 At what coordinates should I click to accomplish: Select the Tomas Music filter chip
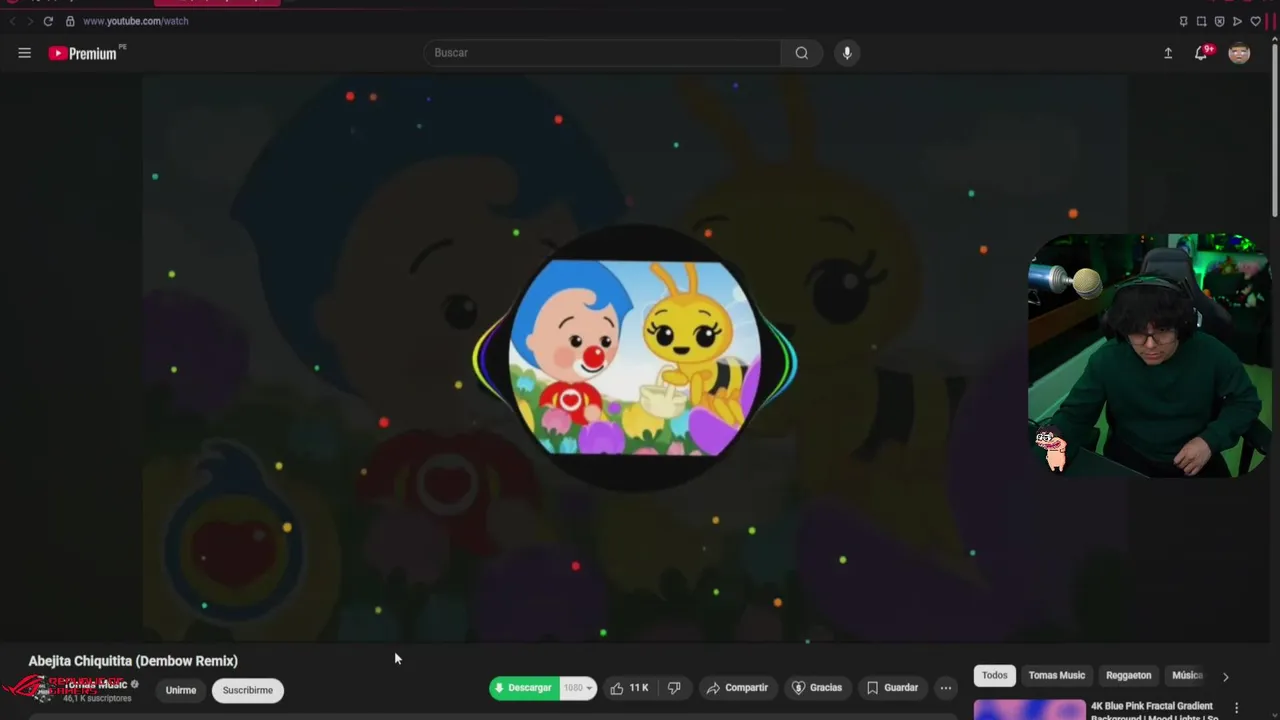1057,675
